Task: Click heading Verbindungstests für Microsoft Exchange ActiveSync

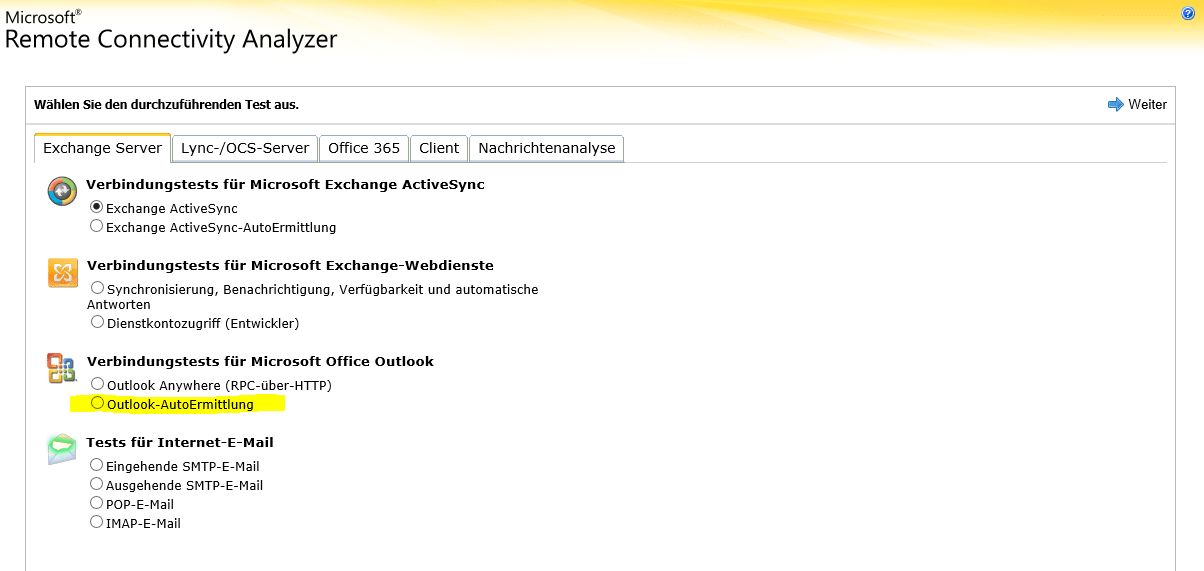Action: (x=286, y=185)
